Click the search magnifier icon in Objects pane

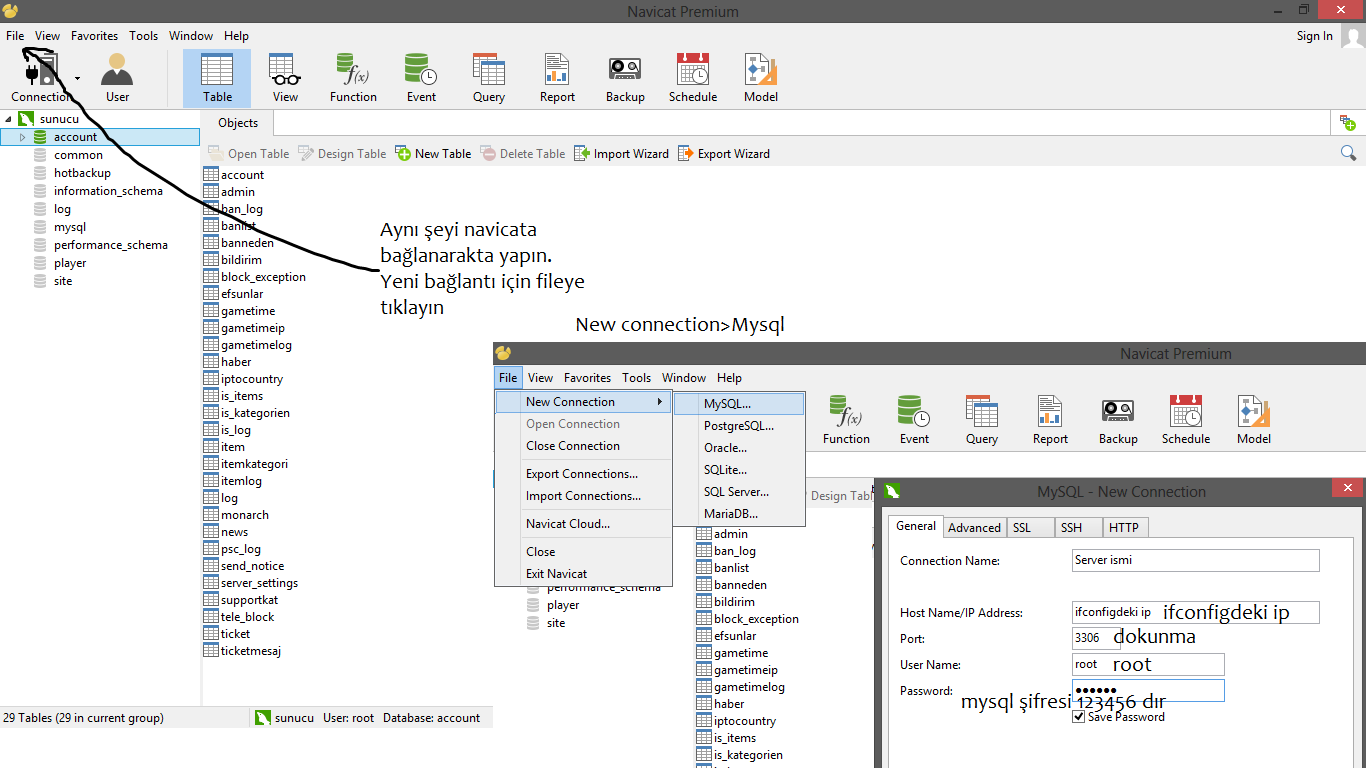1348,153
